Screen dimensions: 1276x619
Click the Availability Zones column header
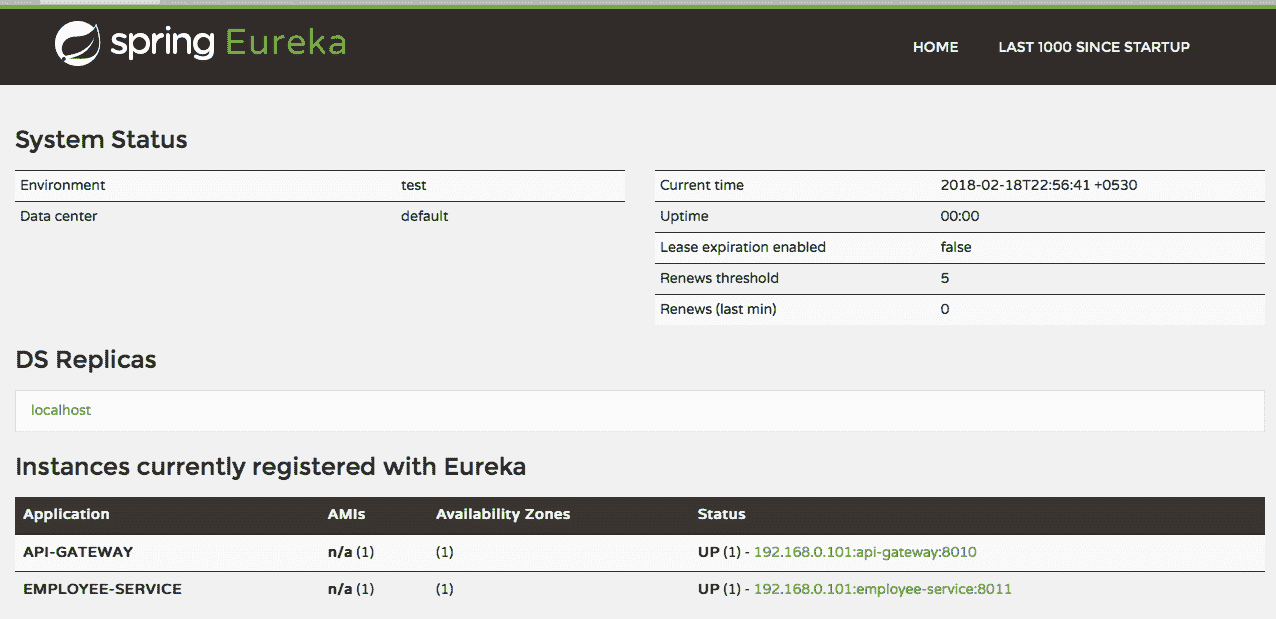click(503, 514)
